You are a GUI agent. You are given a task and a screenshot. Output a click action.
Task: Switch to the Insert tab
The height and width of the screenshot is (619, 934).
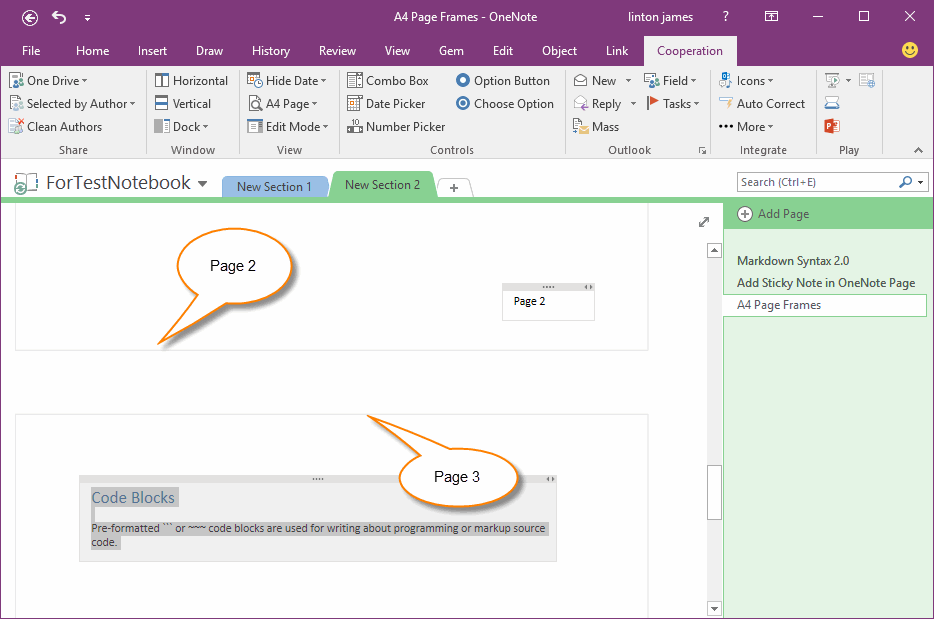coord(152,51)
